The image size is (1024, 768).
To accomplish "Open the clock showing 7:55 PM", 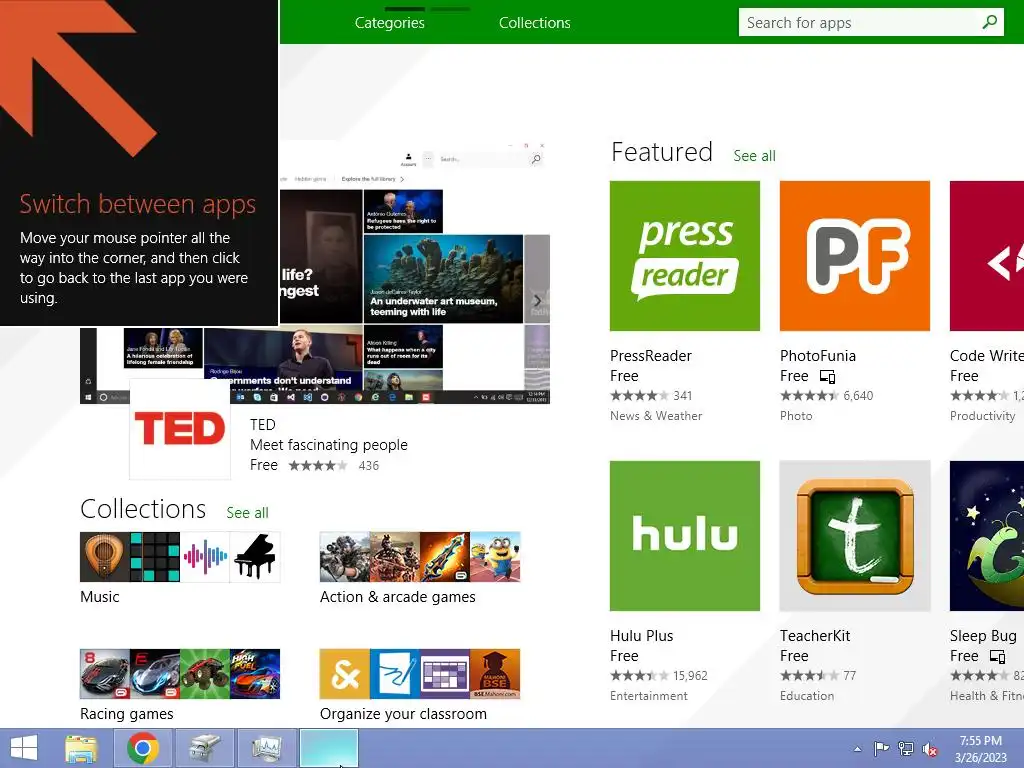I will tap(980, 749).
